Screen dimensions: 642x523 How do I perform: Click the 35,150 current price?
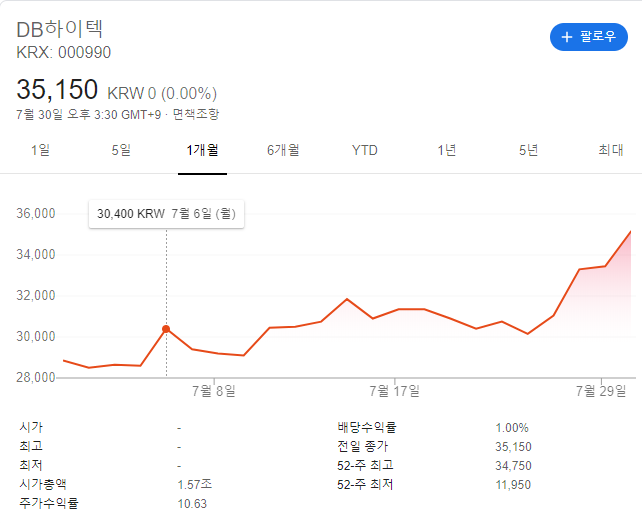(x=57, y=89)
